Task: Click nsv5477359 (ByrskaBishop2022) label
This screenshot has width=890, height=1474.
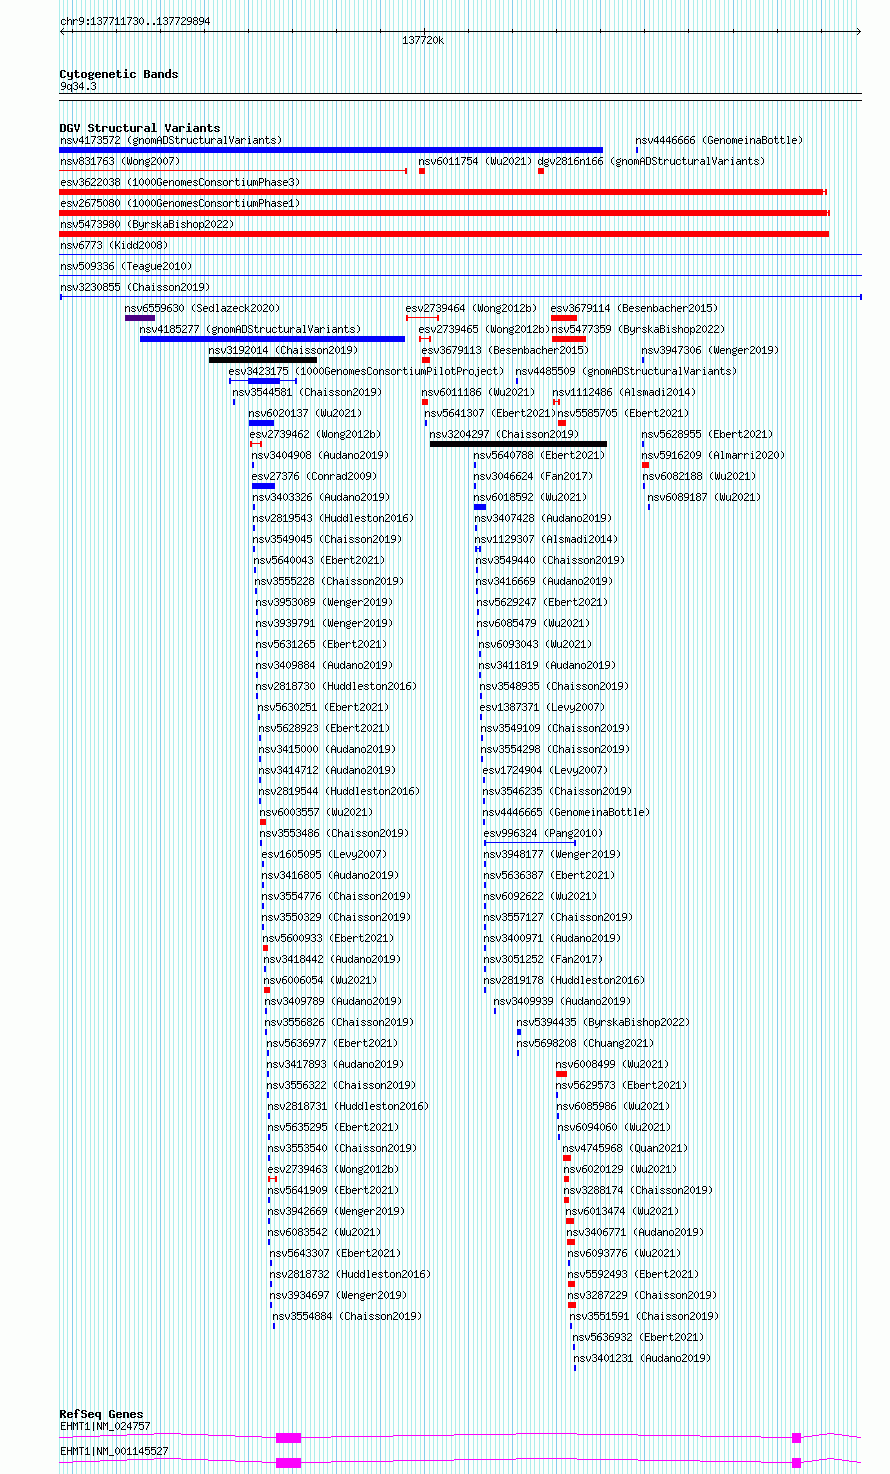Action: click(638, 330)
